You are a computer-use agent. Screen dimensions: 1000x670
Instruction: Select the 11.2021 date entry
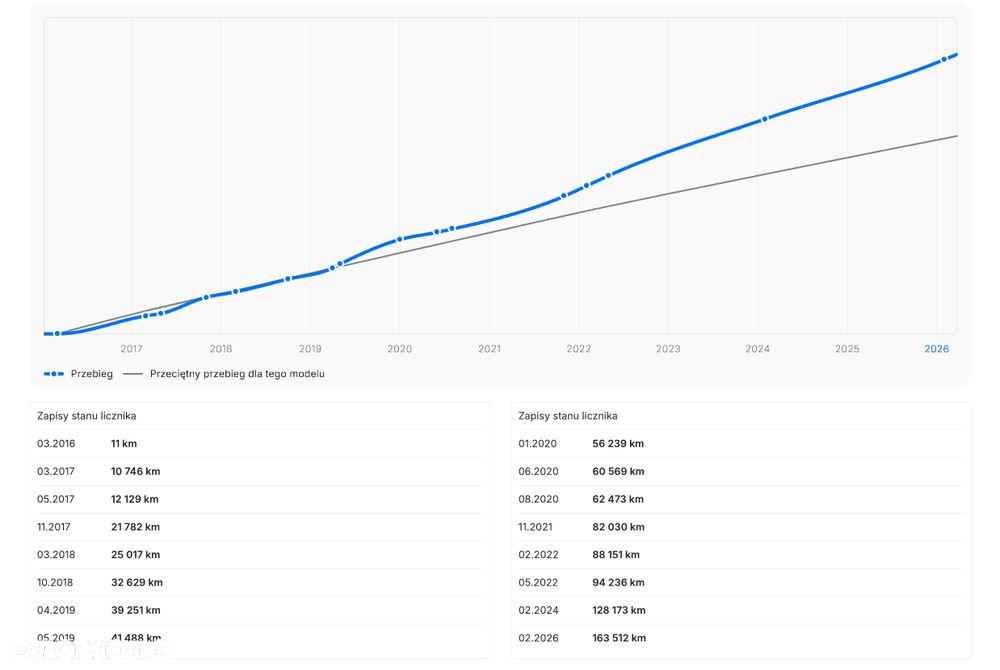tap(536, 527)
